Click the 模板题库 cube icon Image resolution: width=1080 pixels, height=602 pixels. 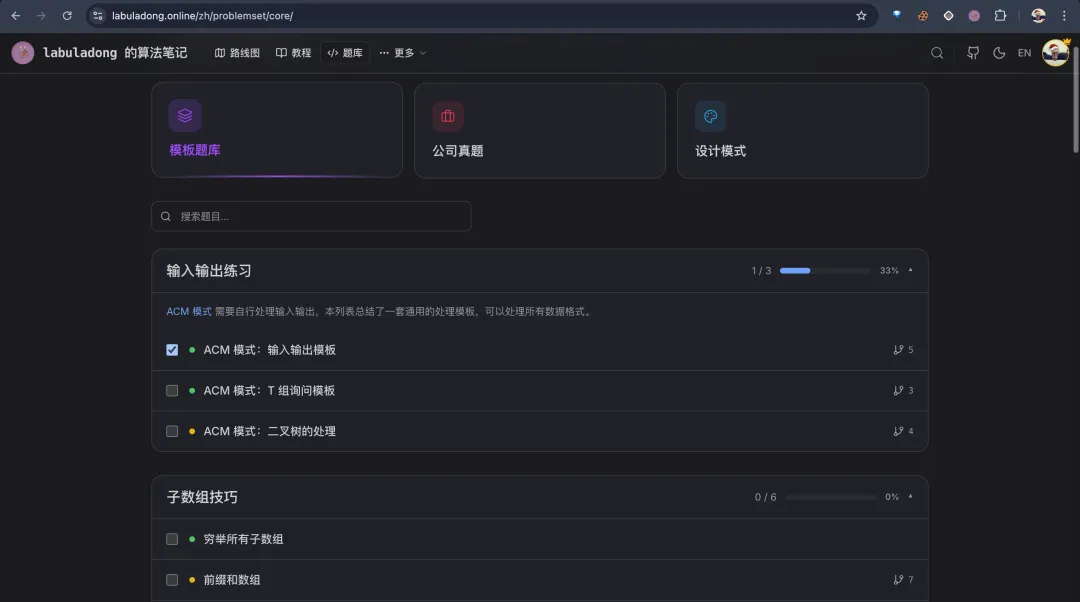tap(184, 115)
